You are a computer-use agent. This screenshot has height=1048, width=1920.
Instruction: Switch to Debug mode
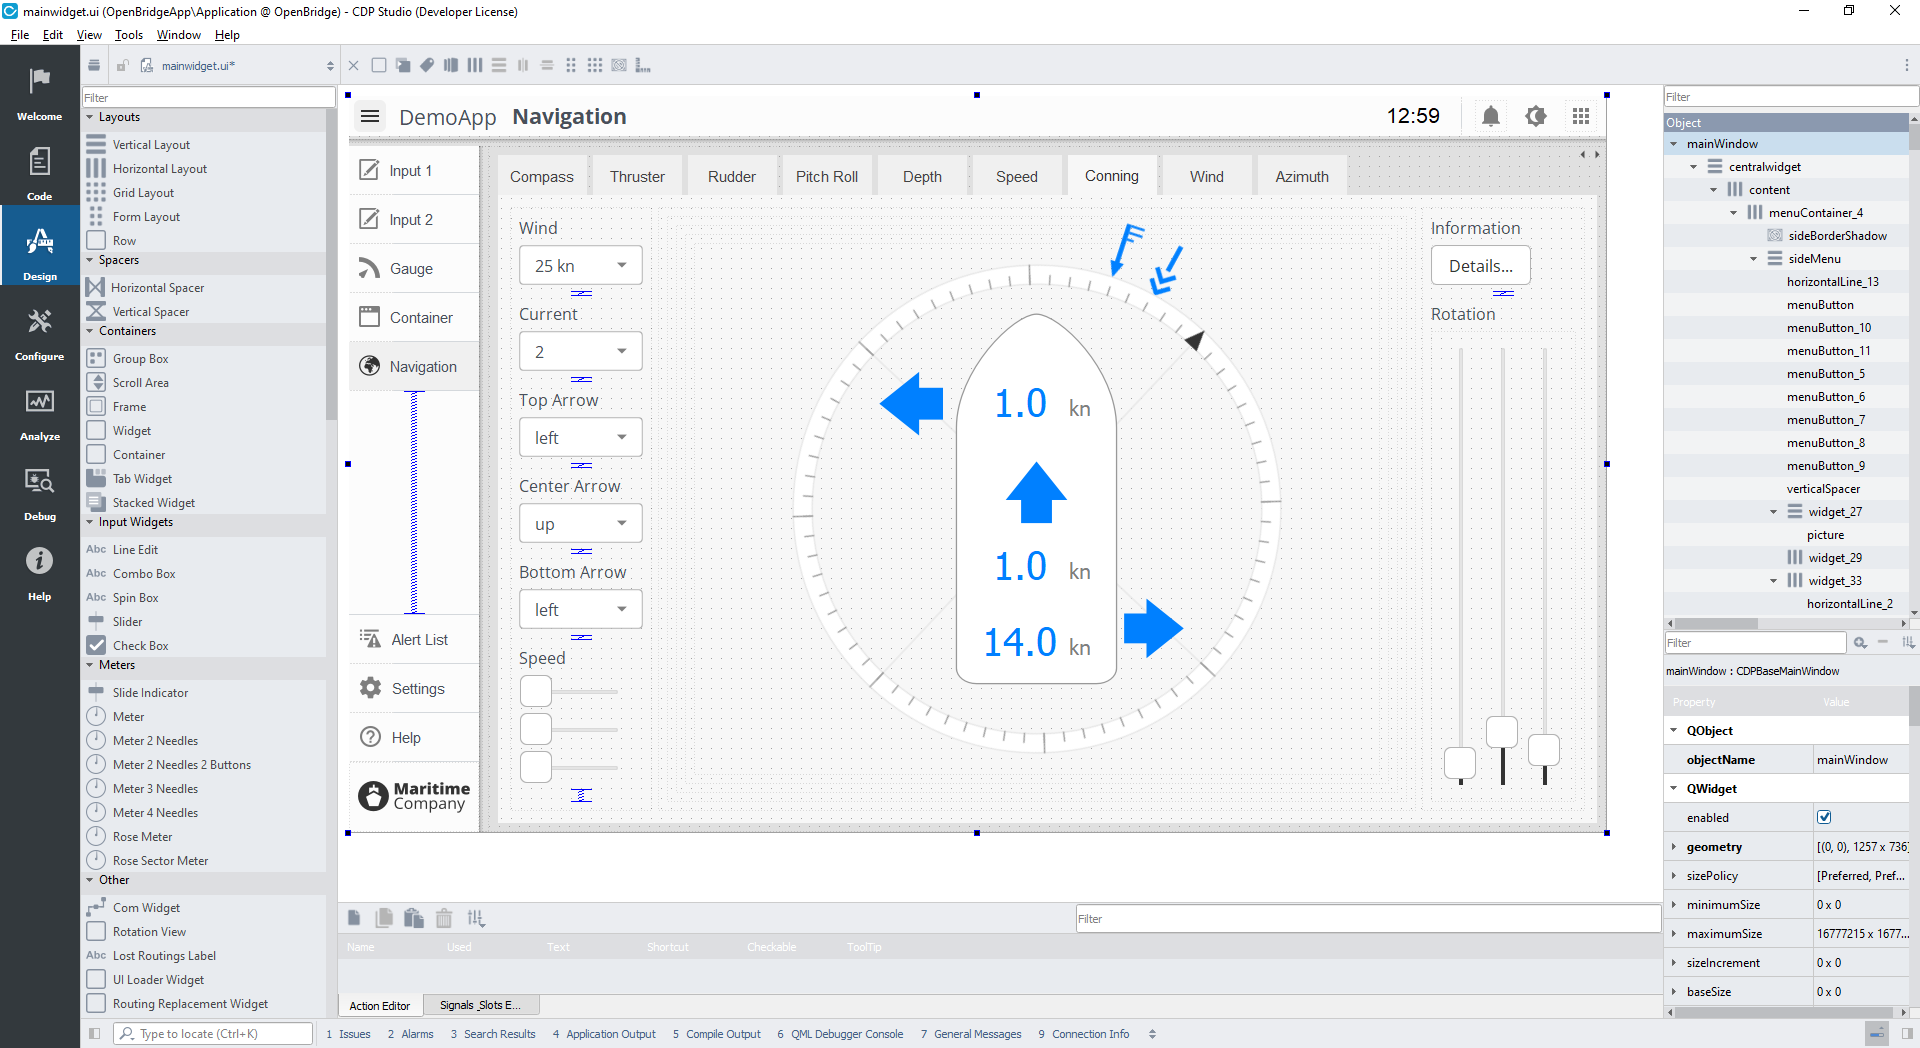click(x=39, y=490)
